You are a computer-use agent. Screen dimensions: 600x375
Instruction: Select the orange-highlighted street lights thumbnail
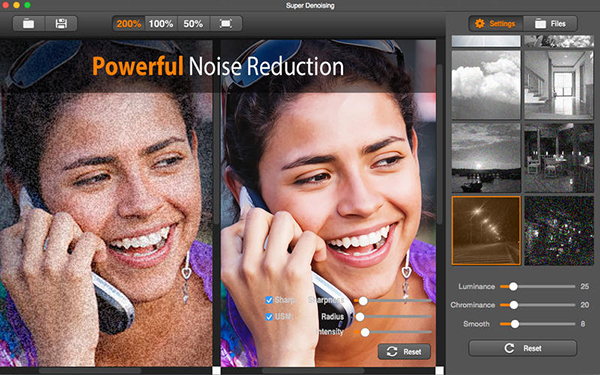pyautogui.click(x=486, y=231)
